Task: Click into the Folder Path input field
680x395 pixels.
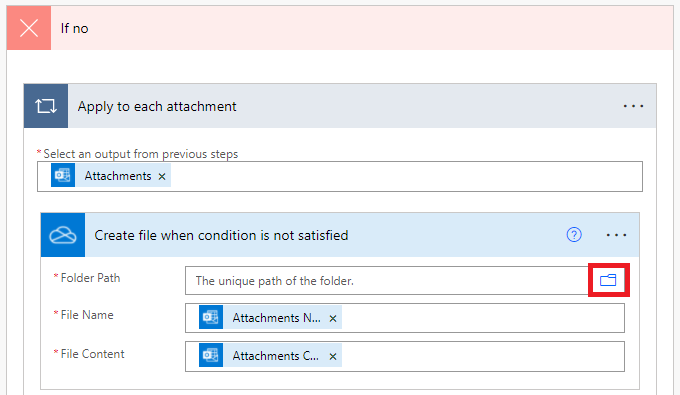Action: 387,281
